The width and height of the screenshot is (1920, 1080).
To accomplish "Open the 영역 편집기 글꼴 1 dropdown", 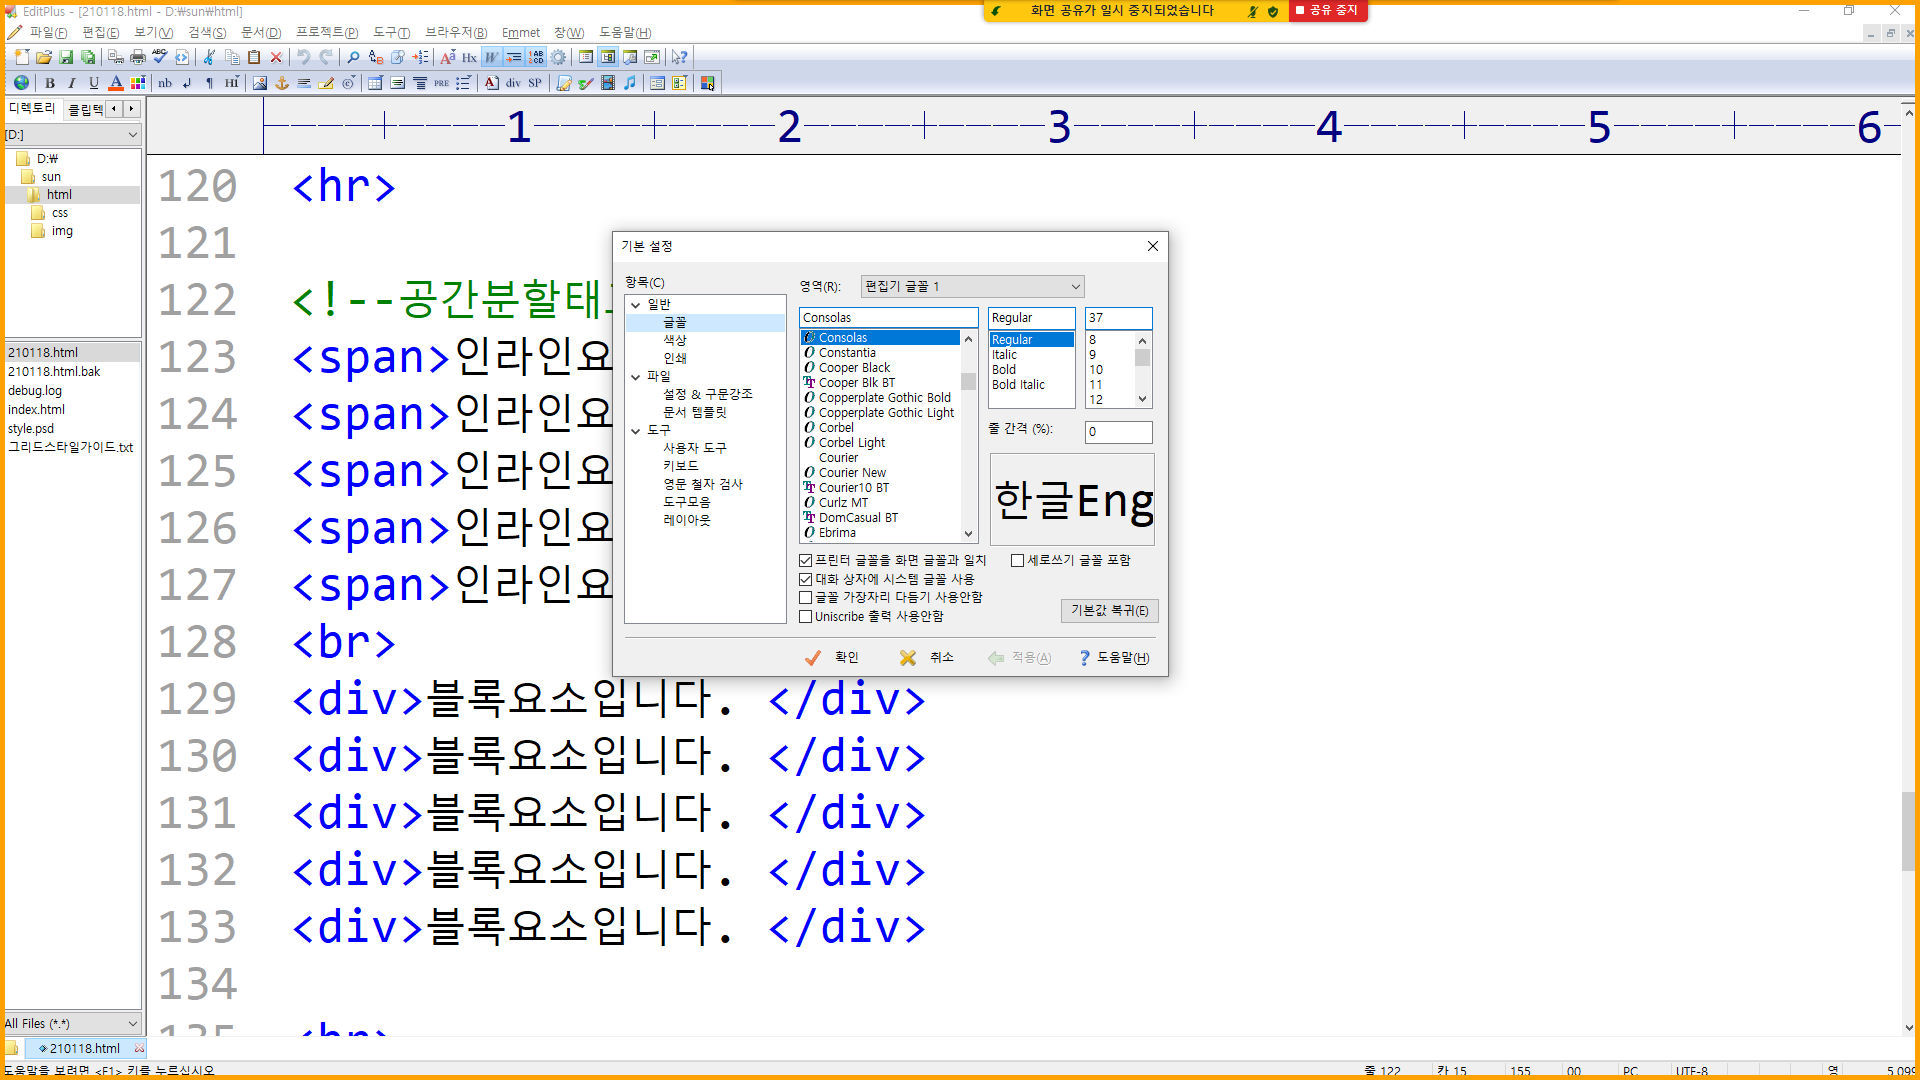I will point(972,287).
